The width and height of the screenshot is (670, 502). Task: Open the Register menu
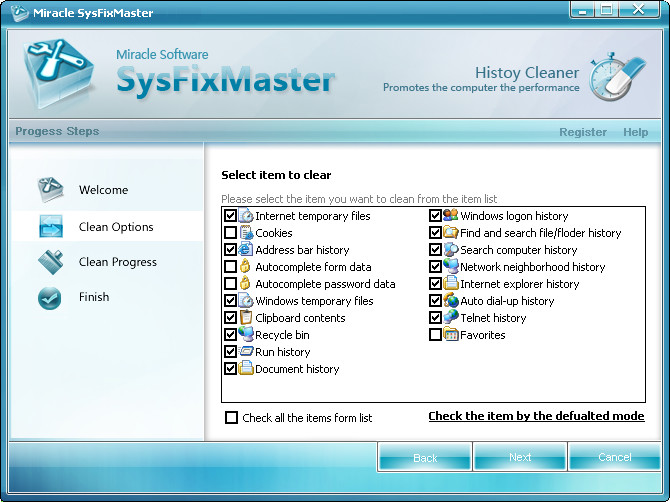point(583,132)
